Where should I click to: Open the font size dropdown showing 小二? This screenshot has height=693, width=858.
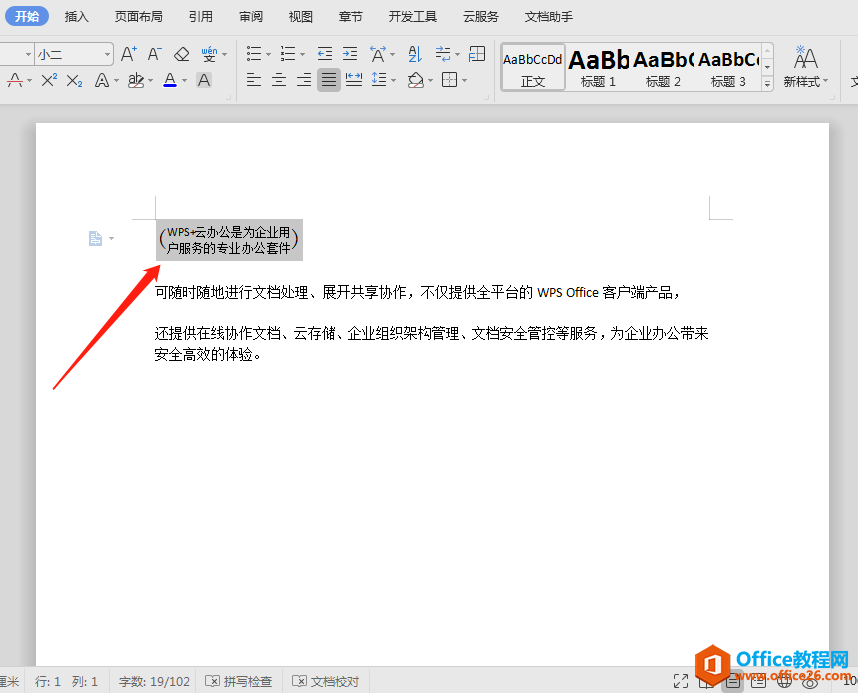coord(106,54)
